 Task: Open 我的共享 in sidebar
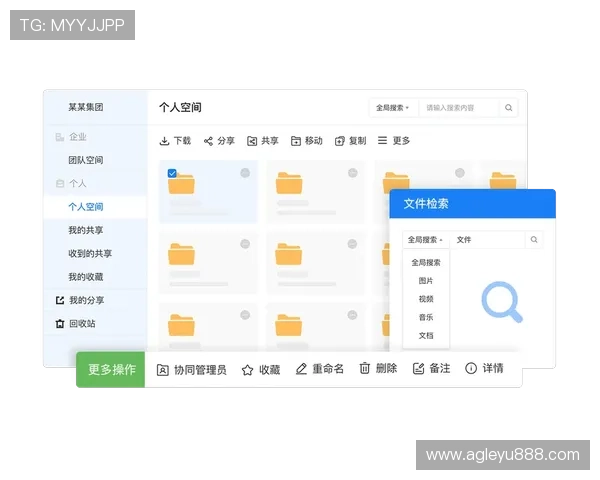[86, 230]
